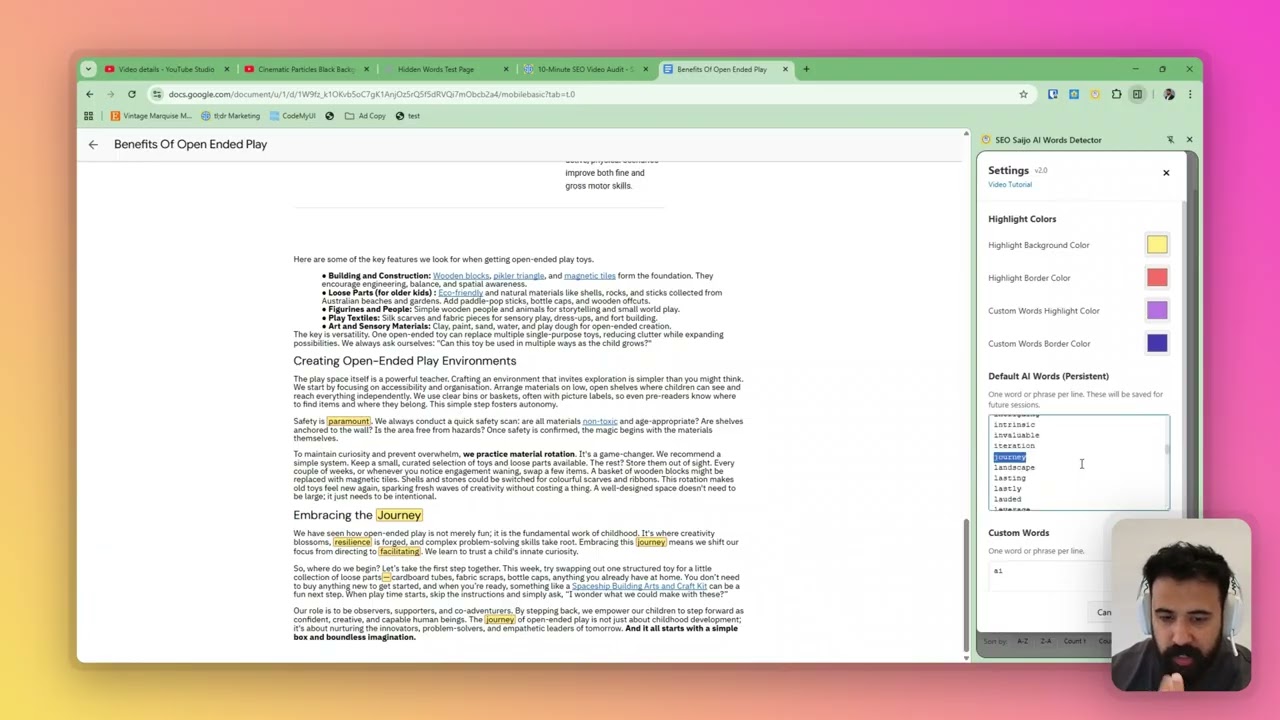Click the Custom Words text field
Viewport: 1280px width, 720px height.
[x=1078, y=575]
